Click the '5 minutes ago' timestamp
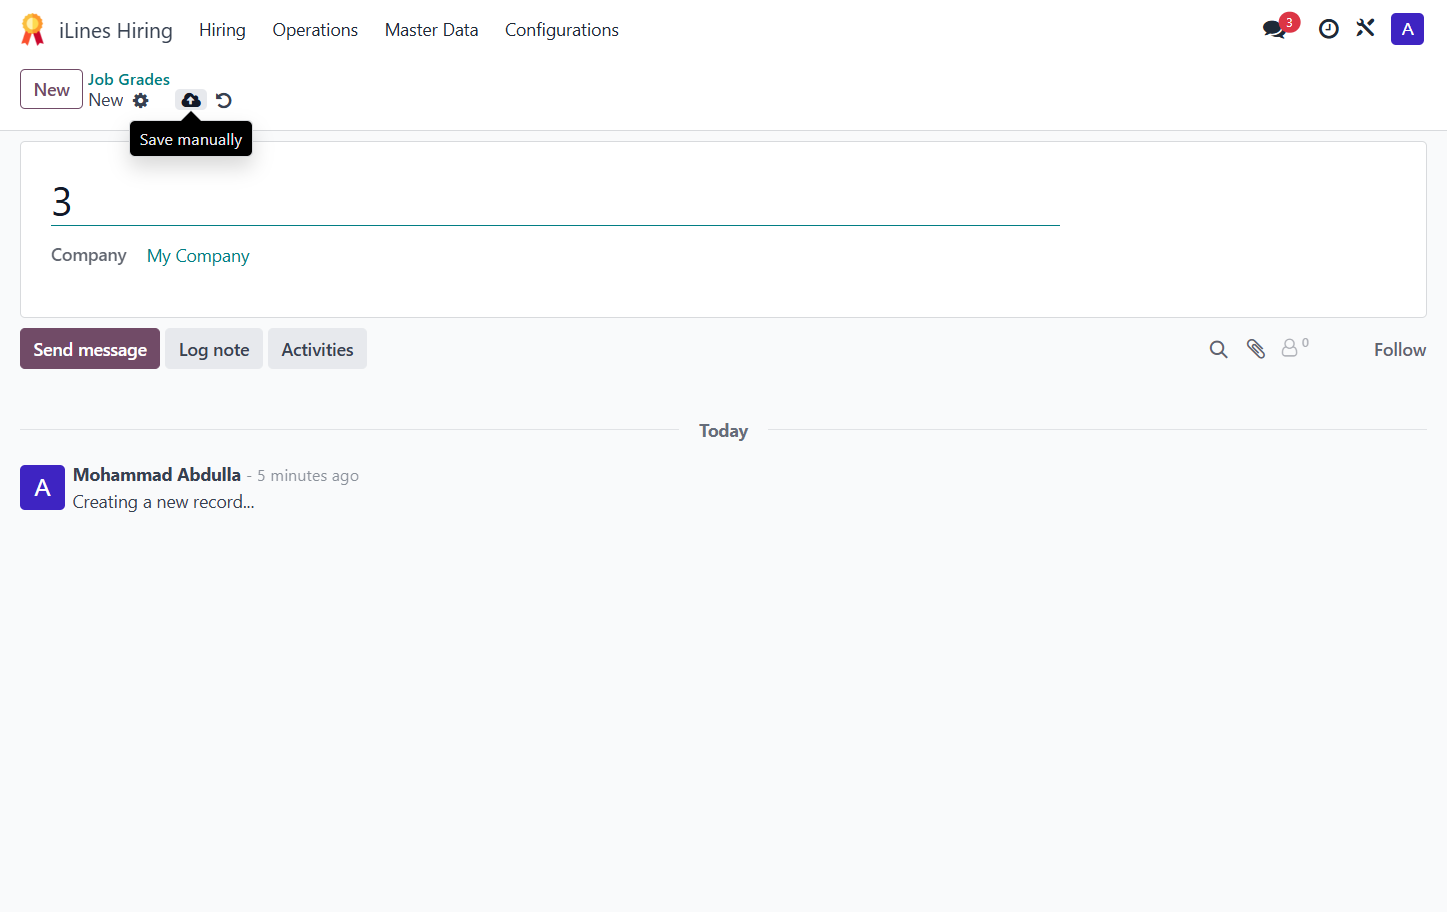 308,476
